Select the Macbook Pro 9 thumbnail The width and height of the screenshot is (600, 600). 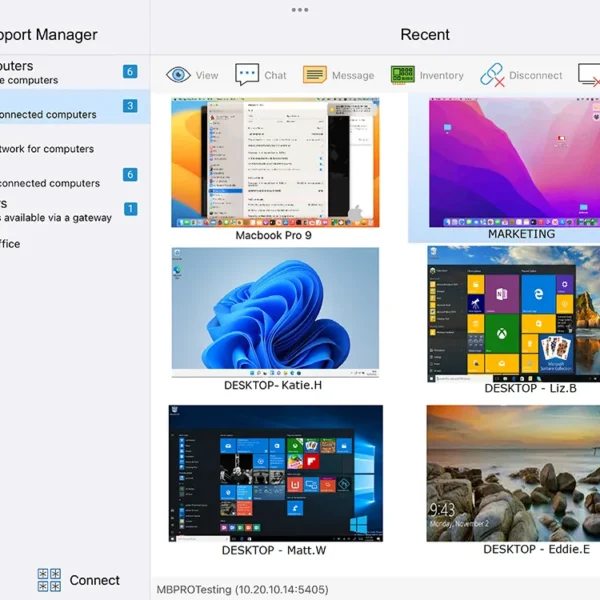tap(273, 162)
